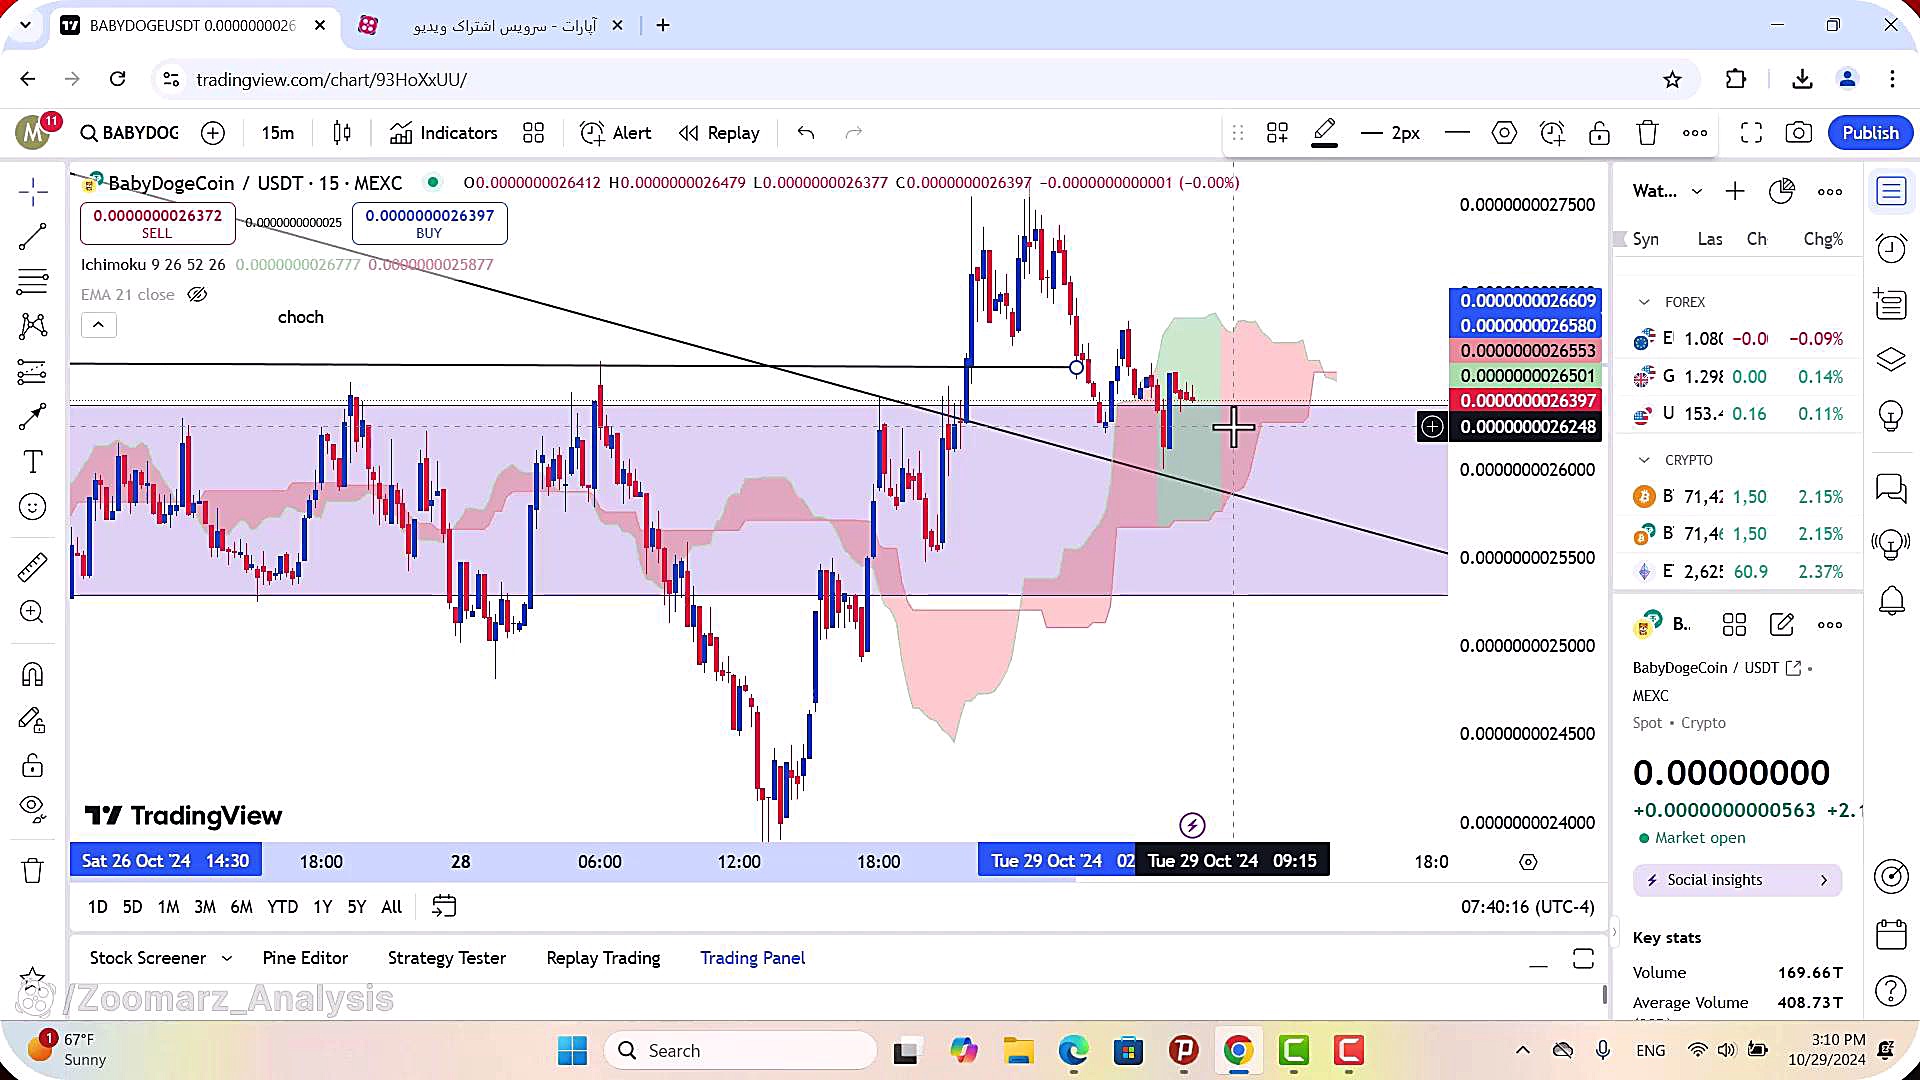Select the ruler measure tool
Viewport: 1920px width, 1080px height.
tap(32, 567)
